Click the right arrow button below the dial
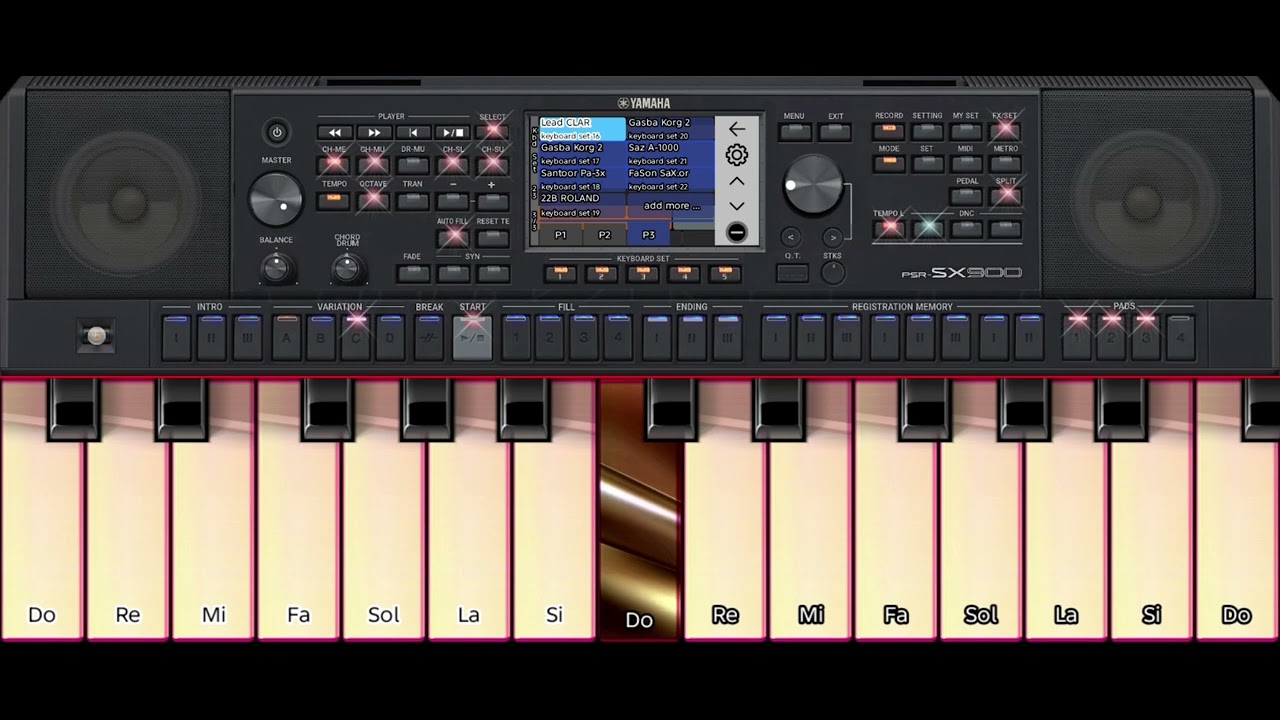The width and height of the screenshot is (1280, 720). pyautogui.click(x=832, y=237)
